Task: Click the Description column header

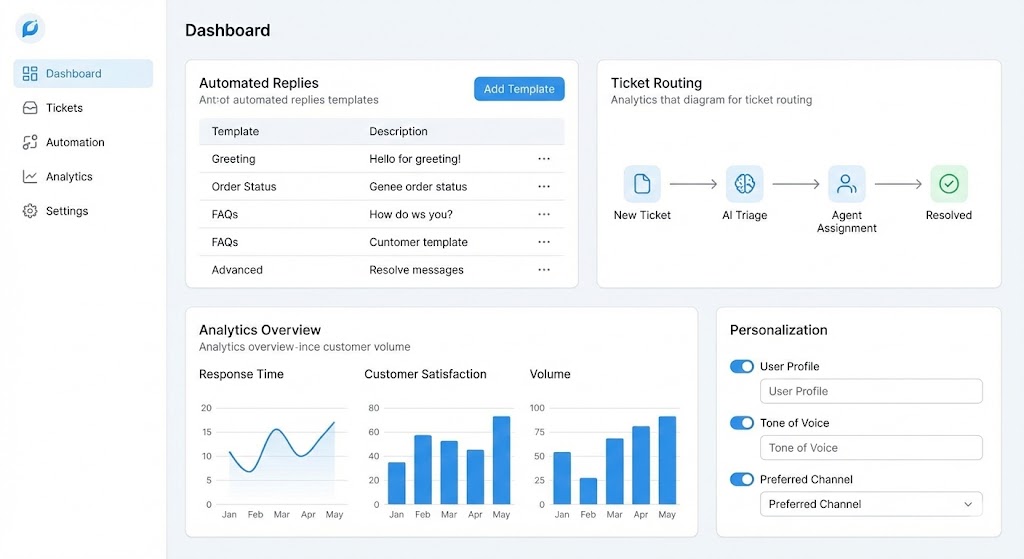Action: coord(398,131)
